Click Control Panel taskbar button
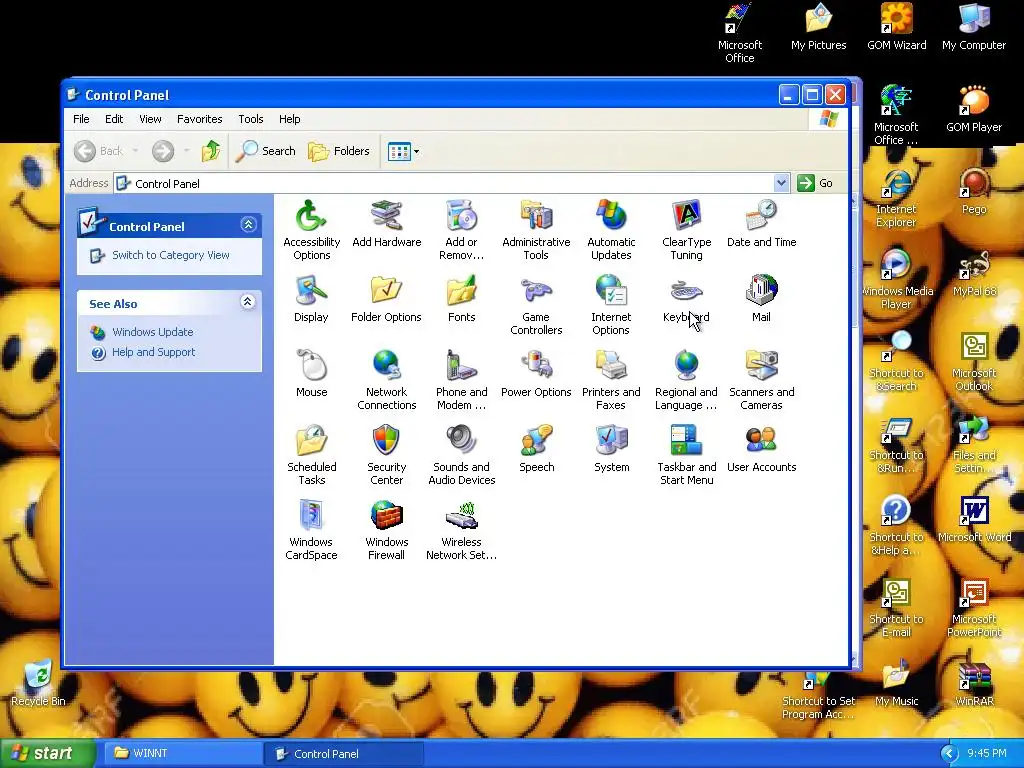Screen dimensions: 1024x768 pos(344,754)
